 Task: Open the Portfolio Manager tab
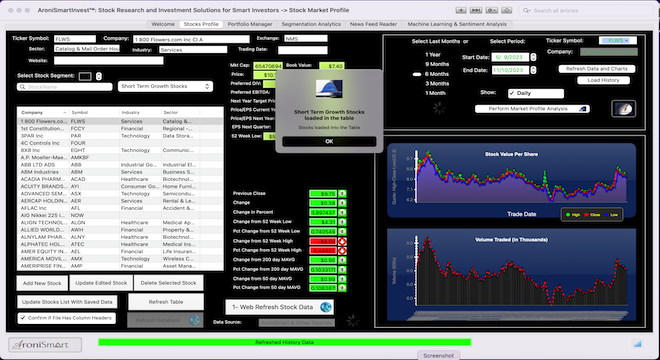[250, 24]
